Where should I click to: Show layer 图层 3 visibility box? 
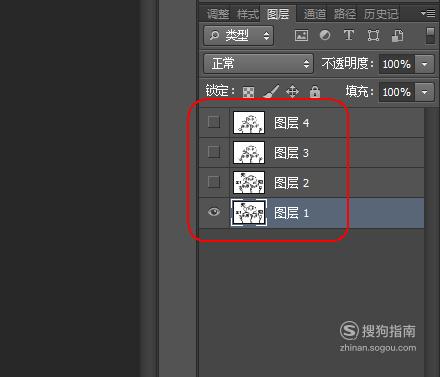coord(214,152)
